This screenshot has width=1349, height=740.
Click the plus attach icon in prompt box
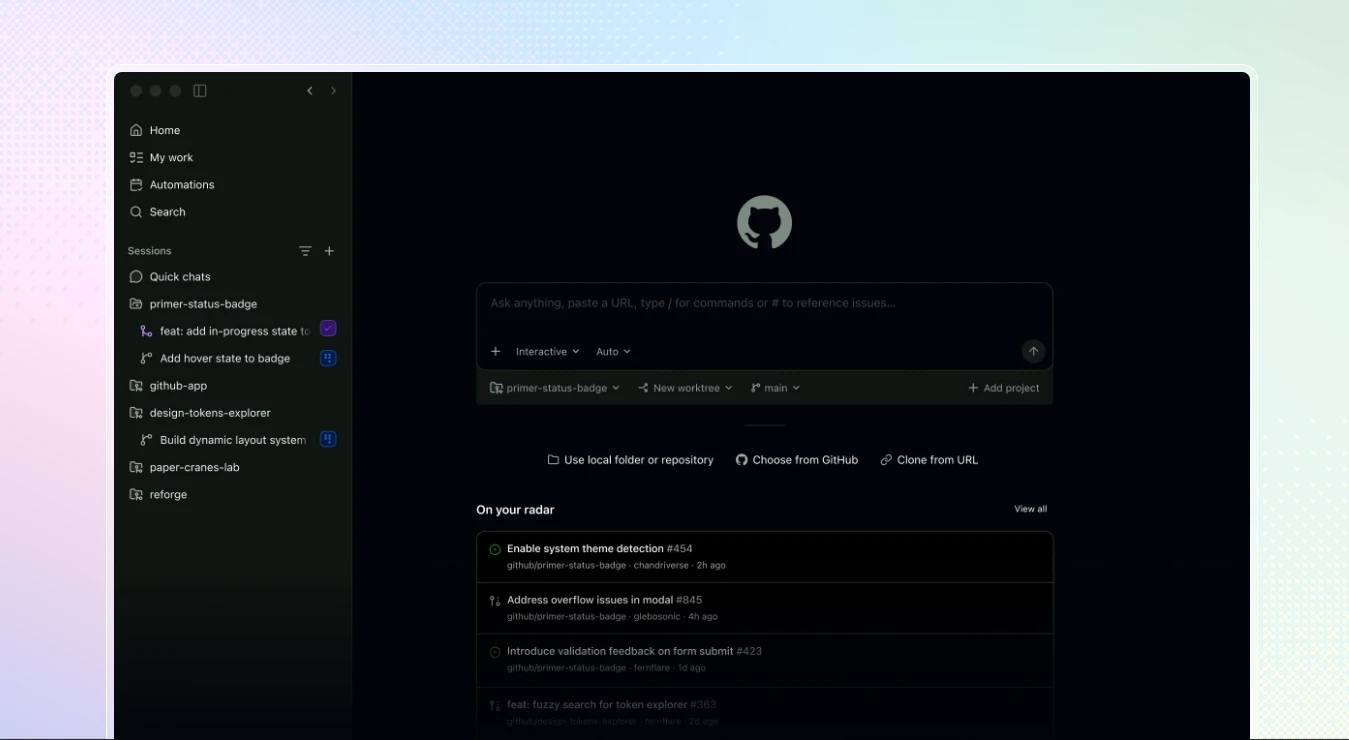coord(495,351)
